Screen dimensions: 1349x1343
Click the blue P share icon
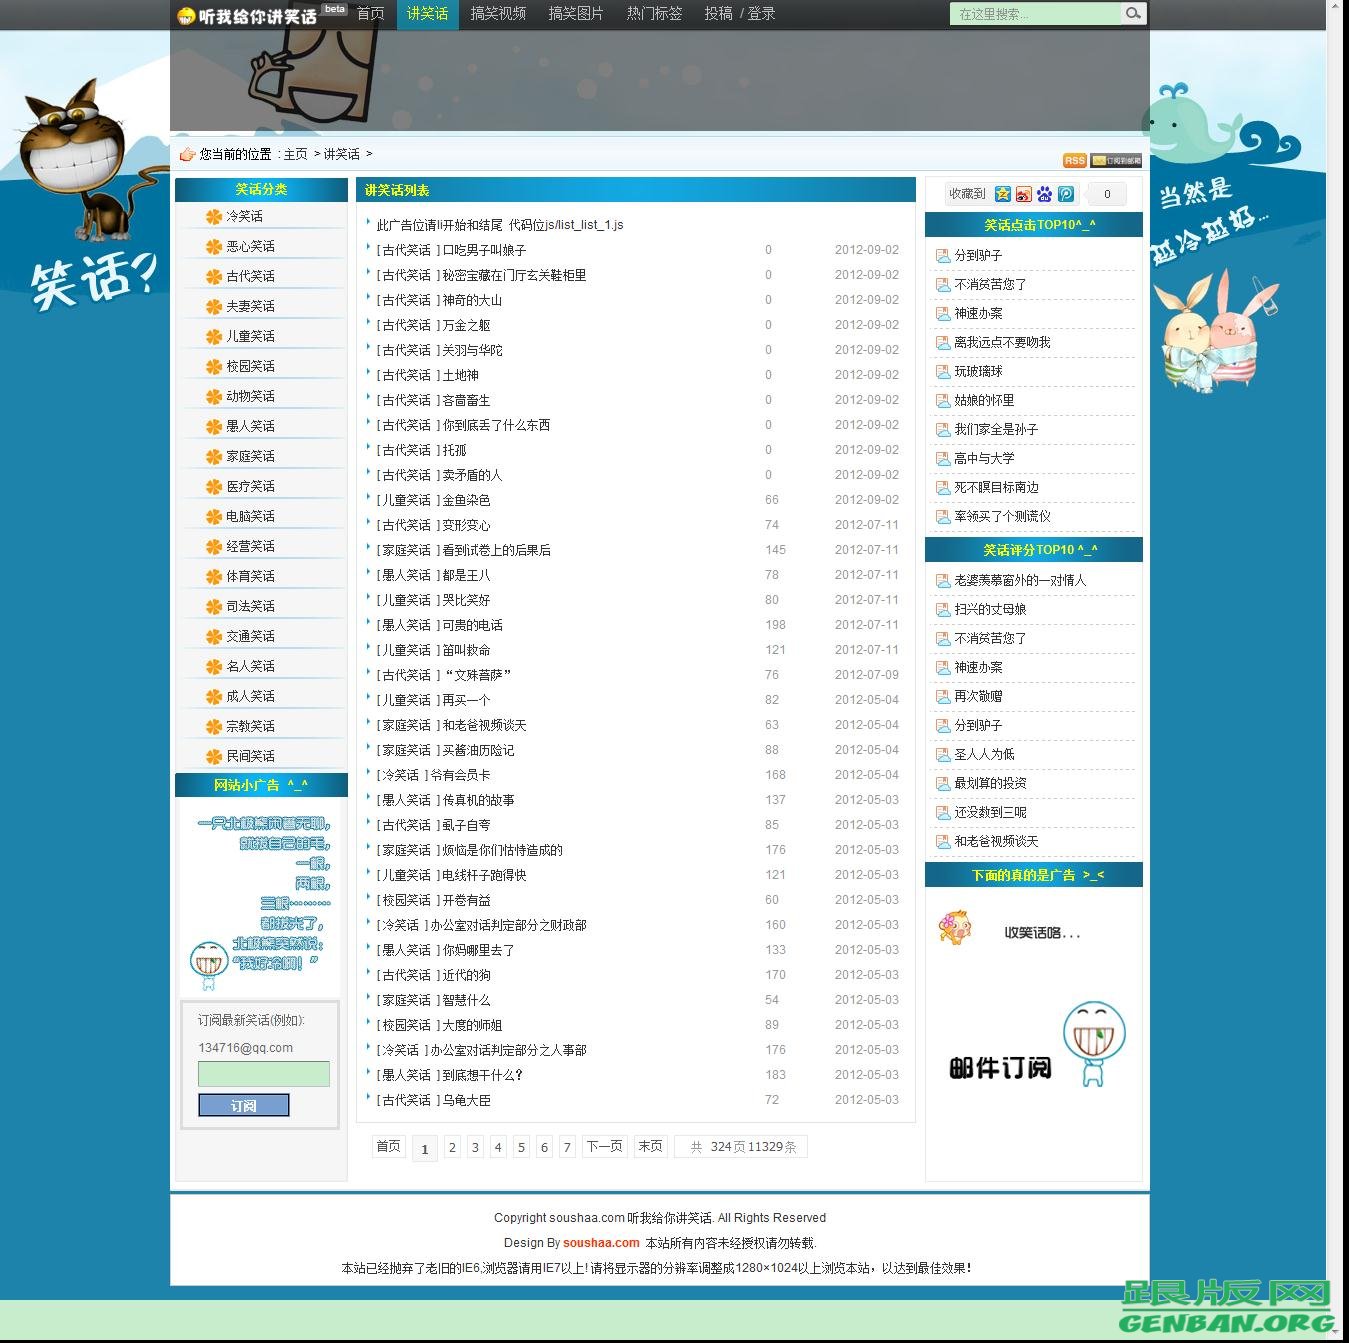tap(1066, 194)
